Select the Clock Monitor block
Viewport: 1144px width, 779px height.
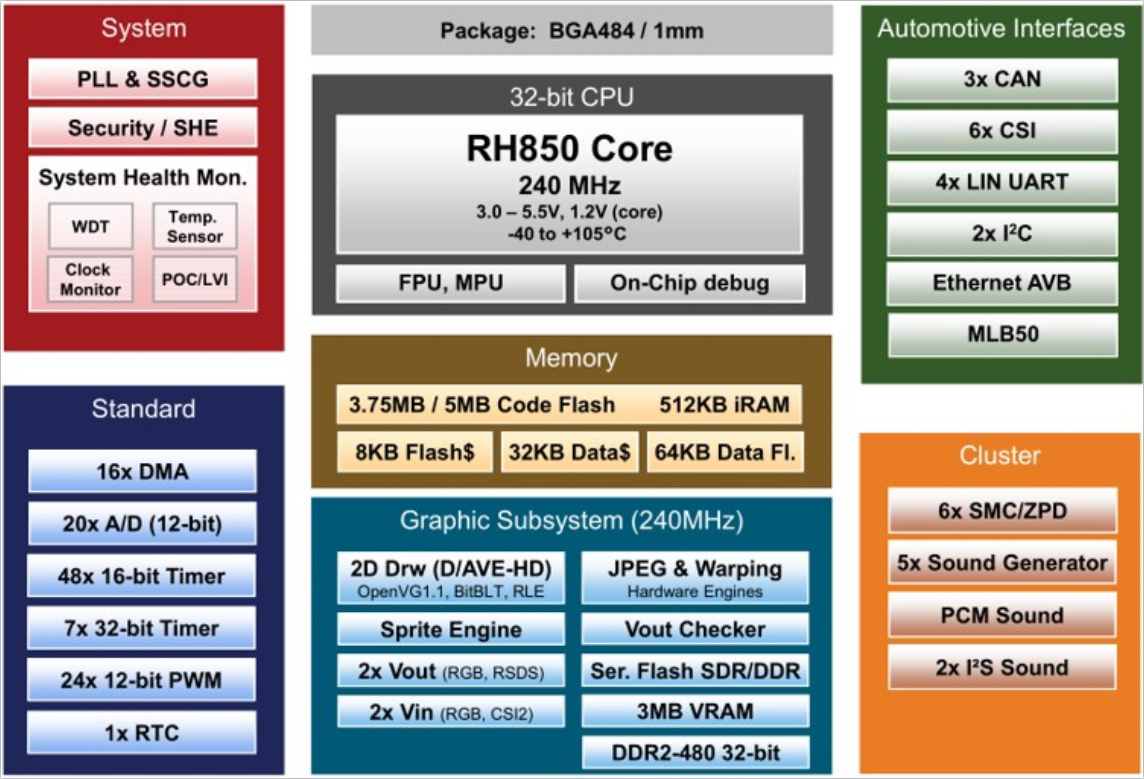tap(89, 281)
